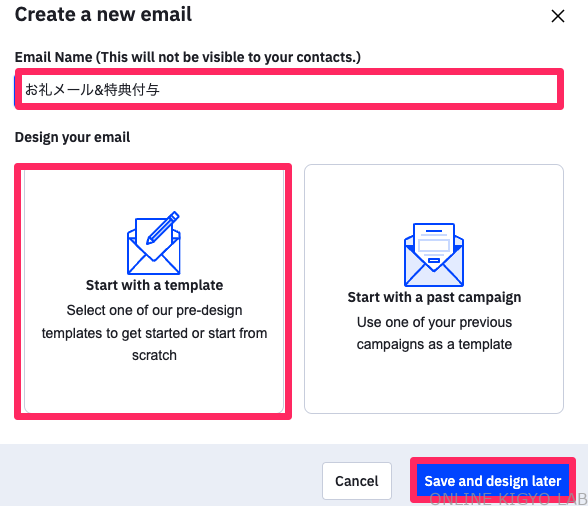Viewport: 588px width, 506px height.
Task: Close the Create a new email dialog
Action: (558, 16)
